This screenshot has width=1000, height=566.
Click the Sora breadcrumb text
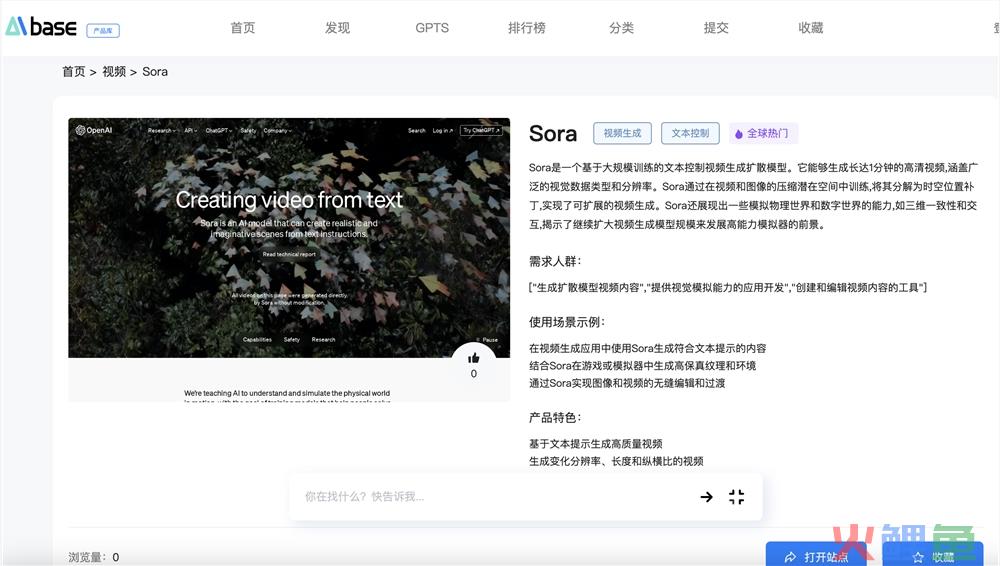pyautogui.click(x=155, y=71)
